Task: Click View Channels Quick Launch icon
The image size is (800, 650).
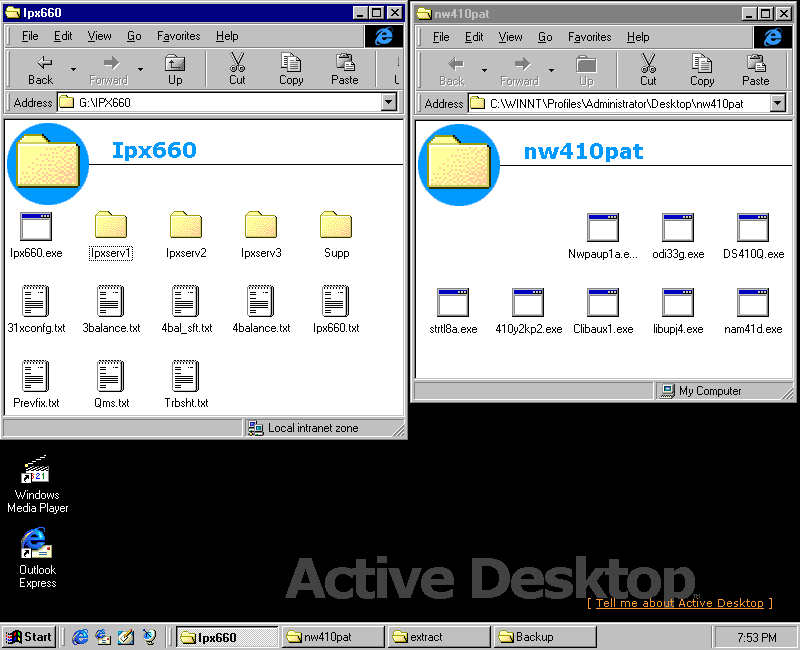Action: click(149, 637)
